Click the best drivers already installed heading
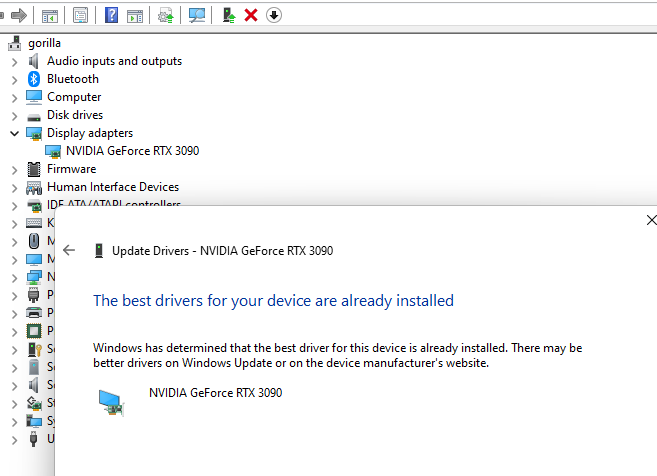The image size is (657, 476). (273, 301)
